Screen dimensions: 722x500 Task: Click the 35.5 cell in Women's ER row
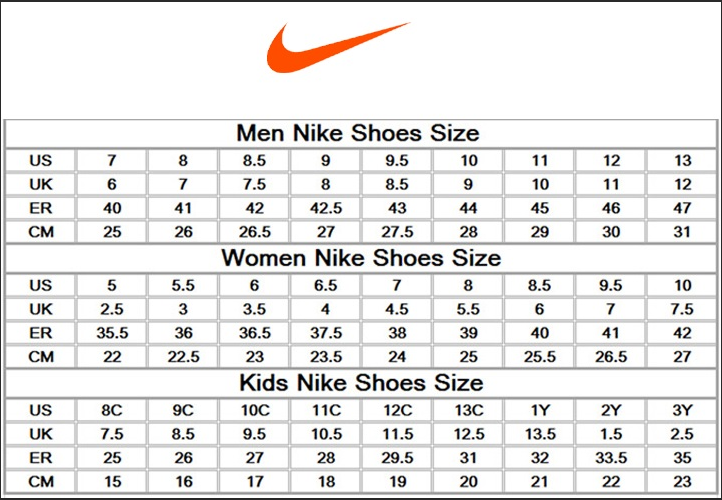coord(111,334)
